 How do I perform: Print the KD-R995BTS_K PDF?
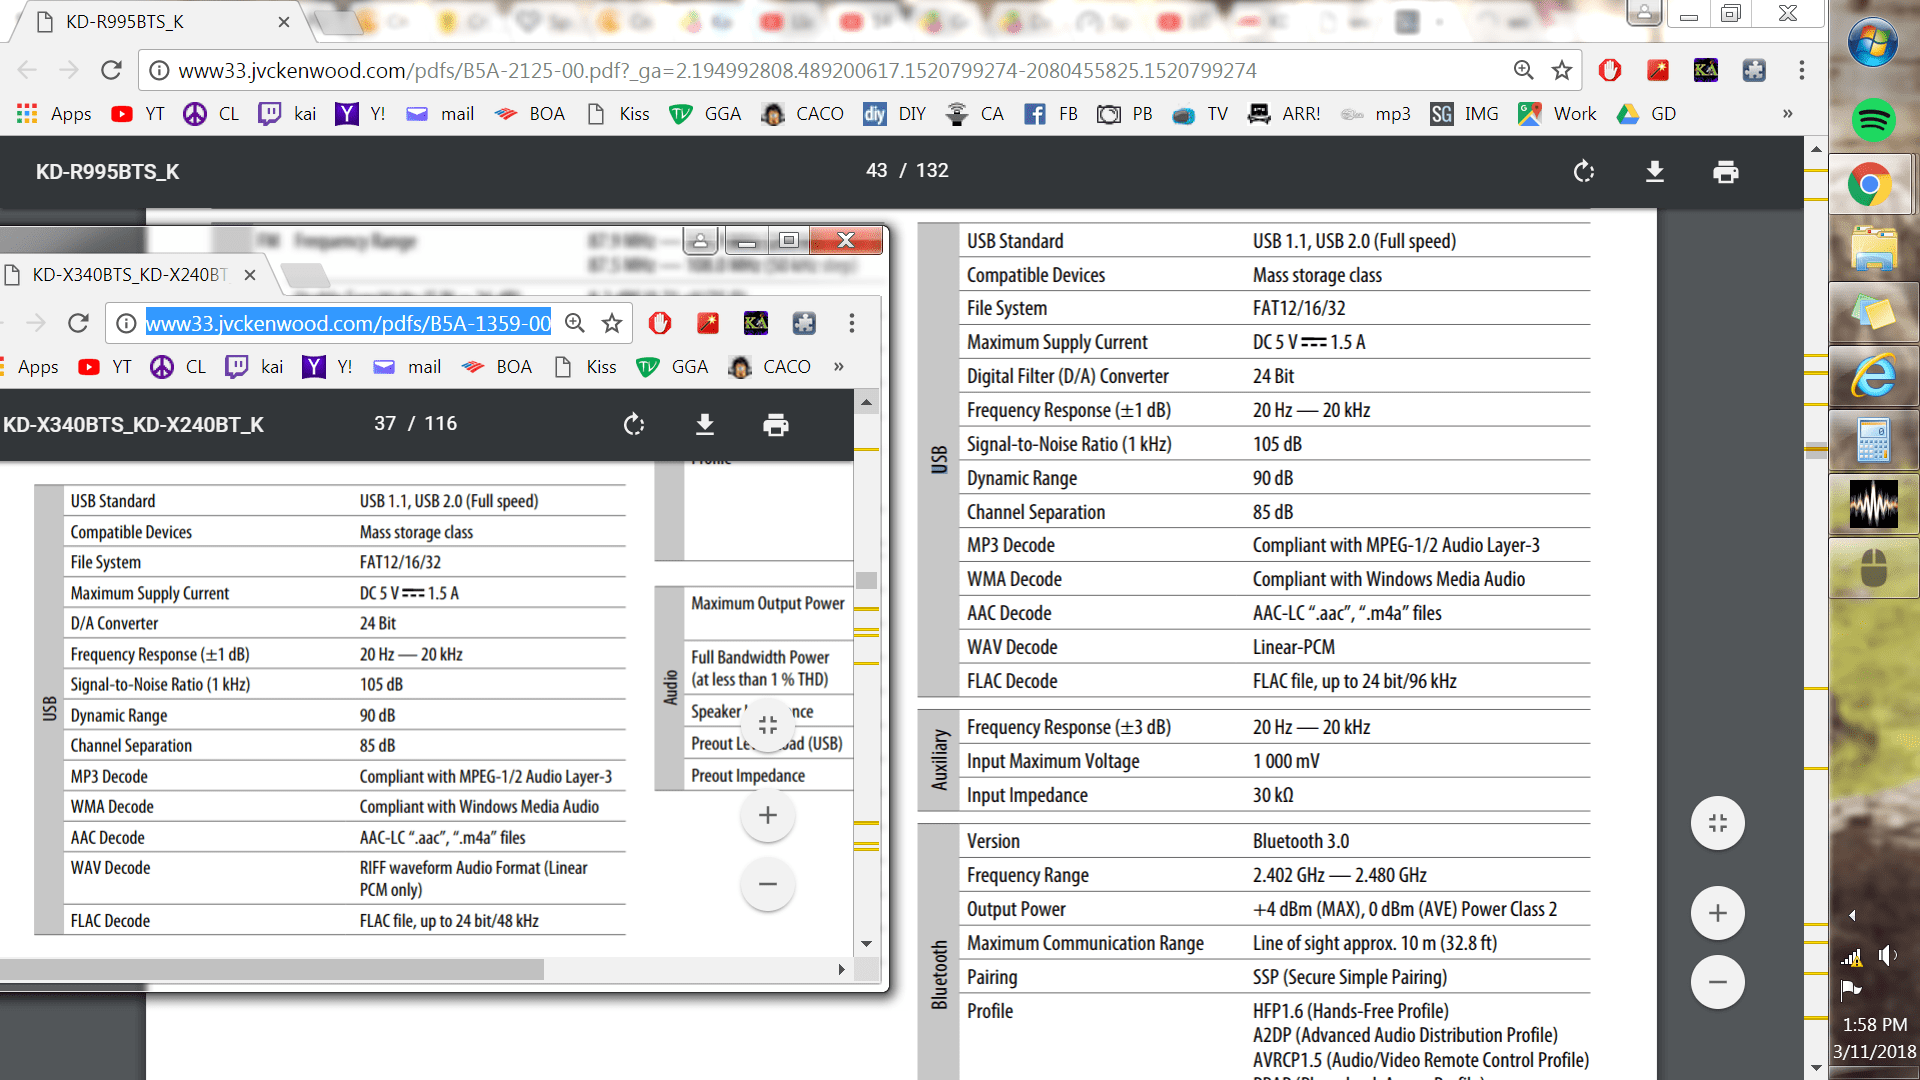1726,172
